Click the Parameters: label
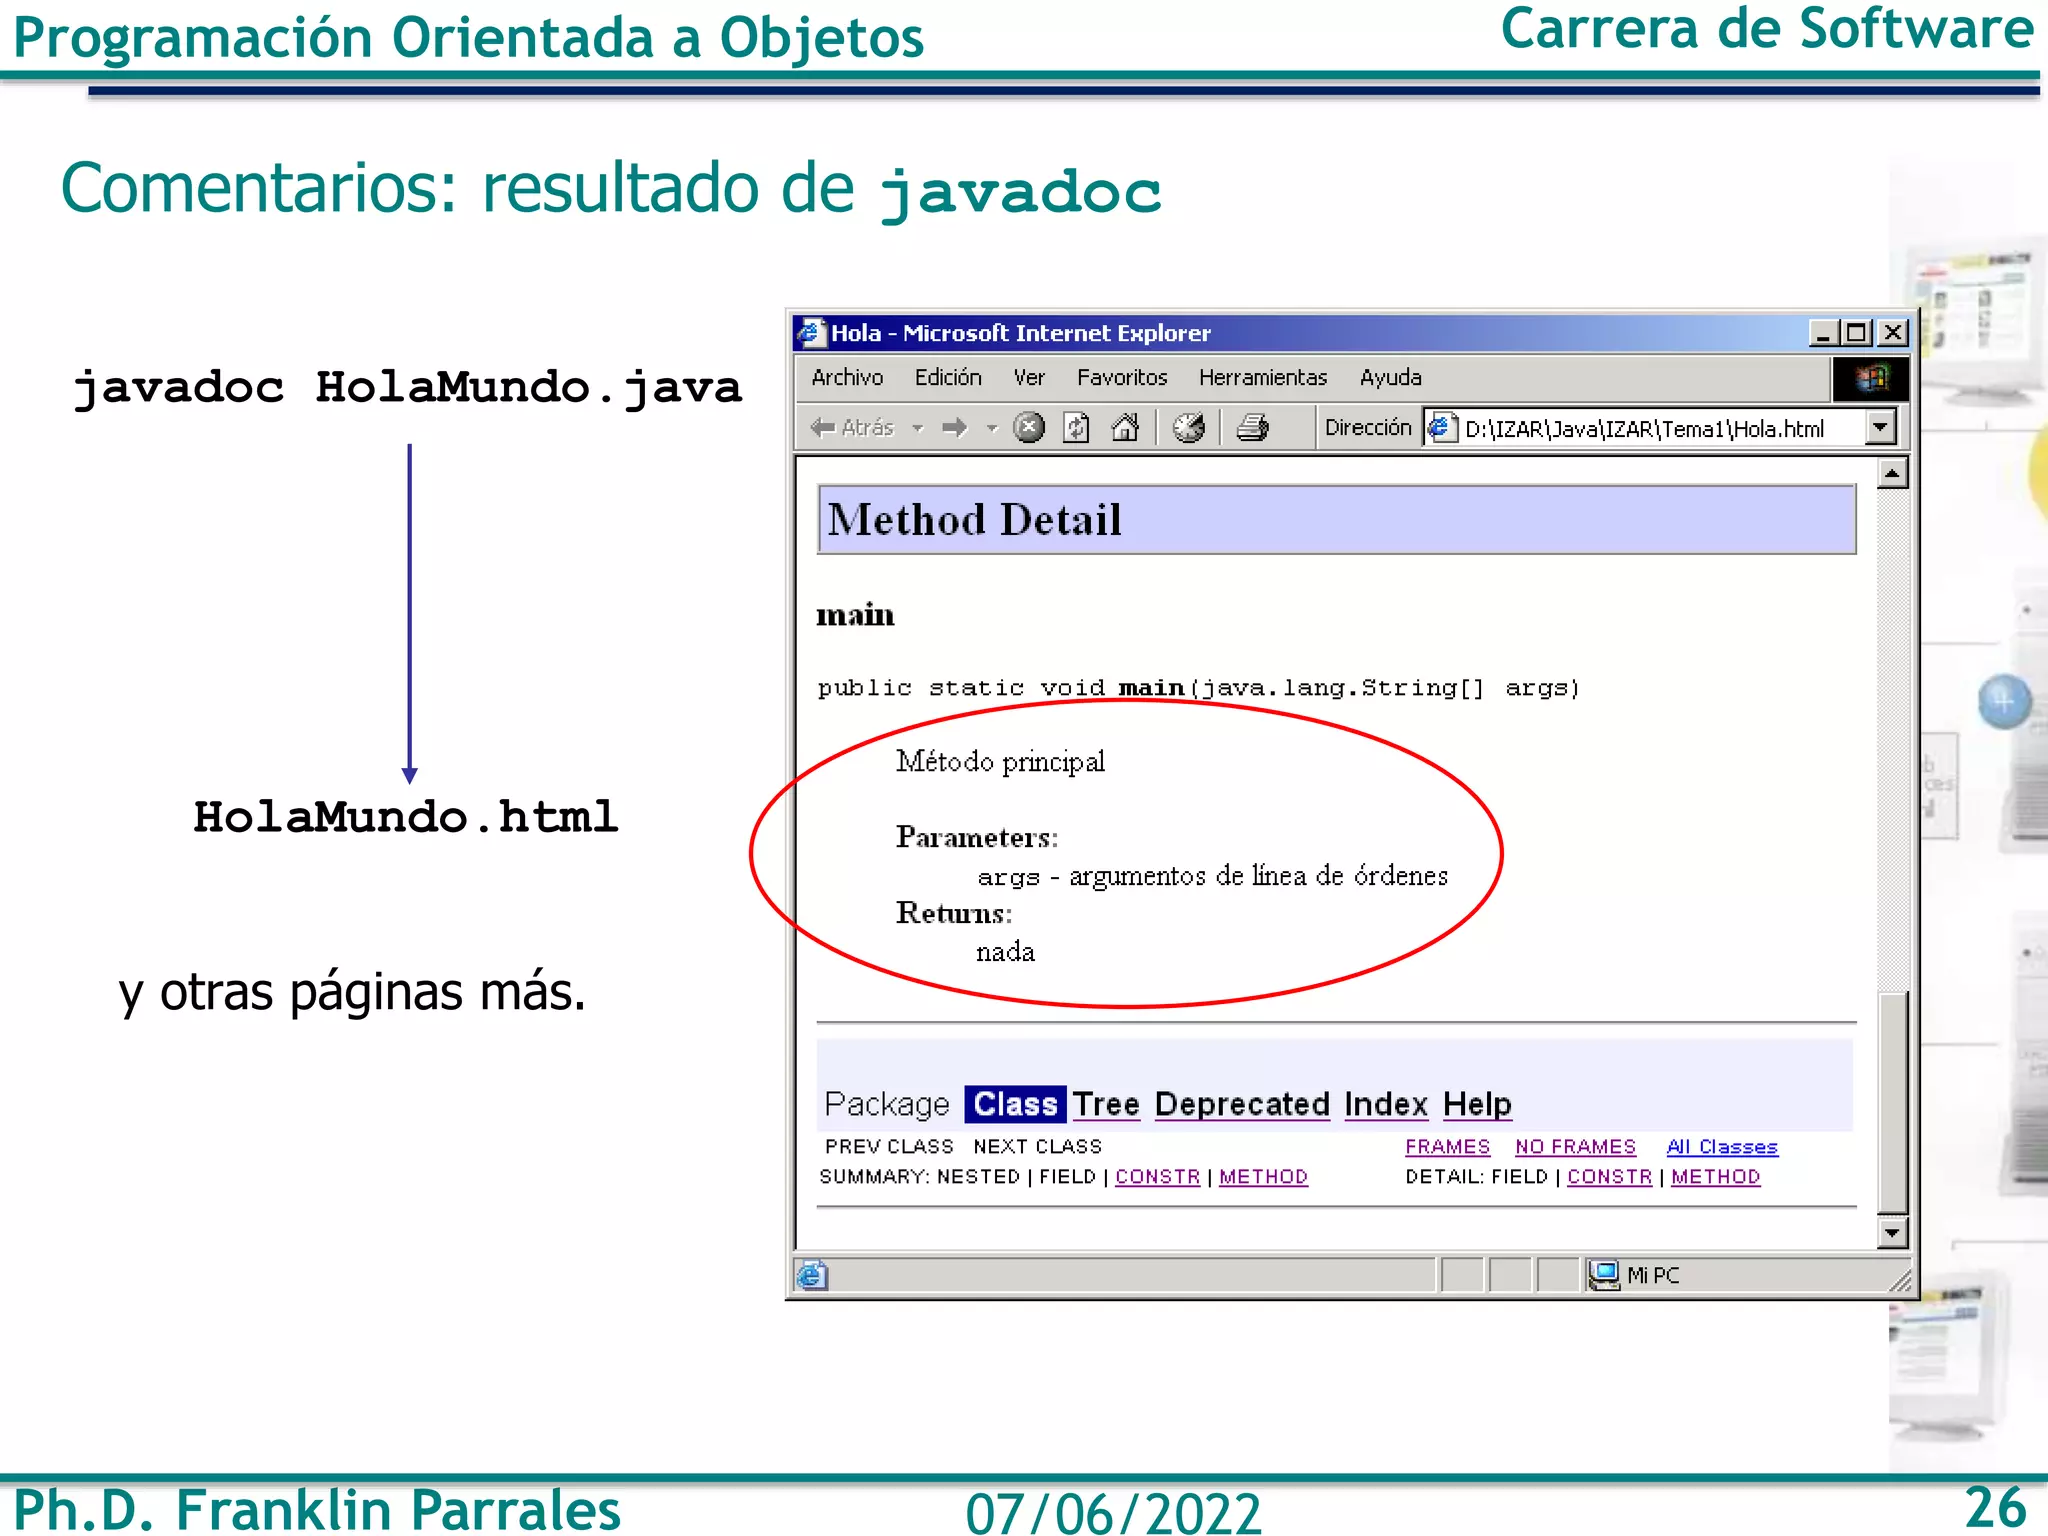 point(977,837)
